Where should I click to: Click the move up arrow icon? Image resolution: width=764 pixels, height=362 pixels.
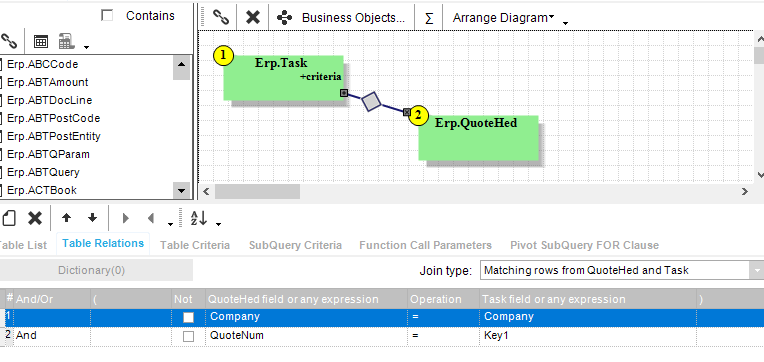pos(67,218)
